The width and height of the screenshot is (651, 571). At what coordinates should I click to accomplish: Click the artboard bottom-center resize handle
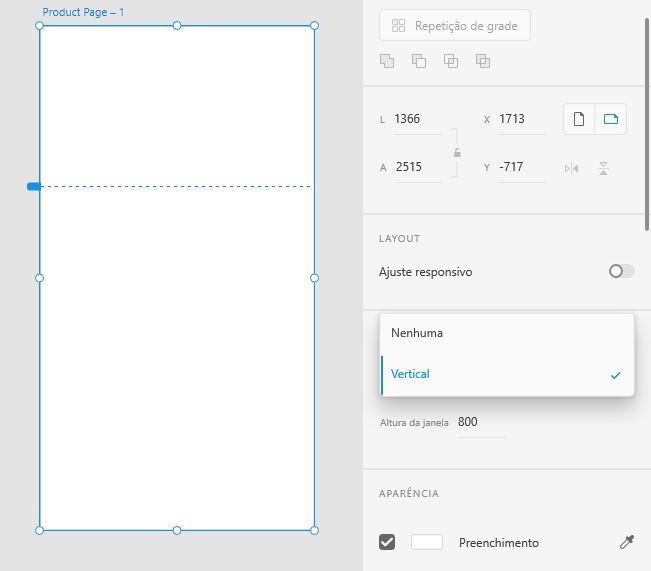tap(177, 530)
